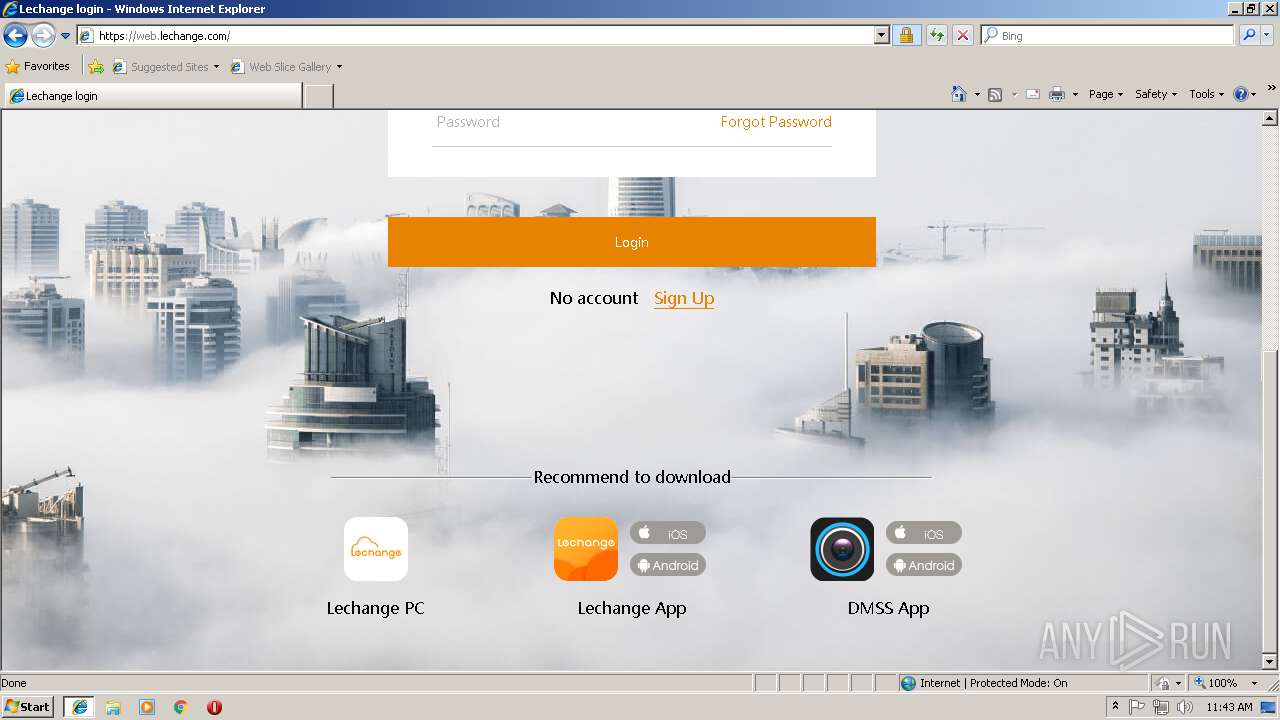1280x720 pixels.
Task: Open the Safety menu
Action: [x=1156, y=94]
